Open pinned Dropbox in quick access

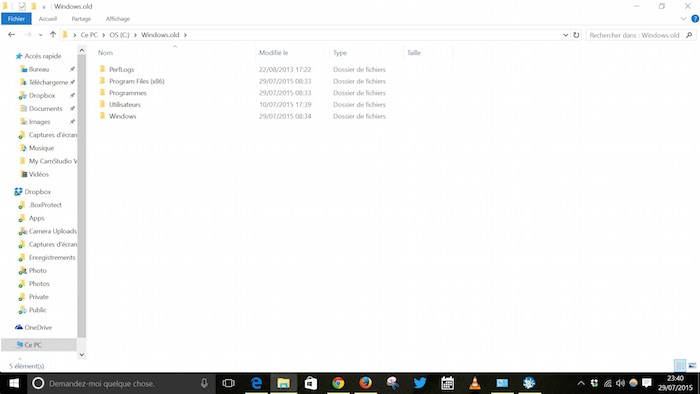(x=42, y=95)
